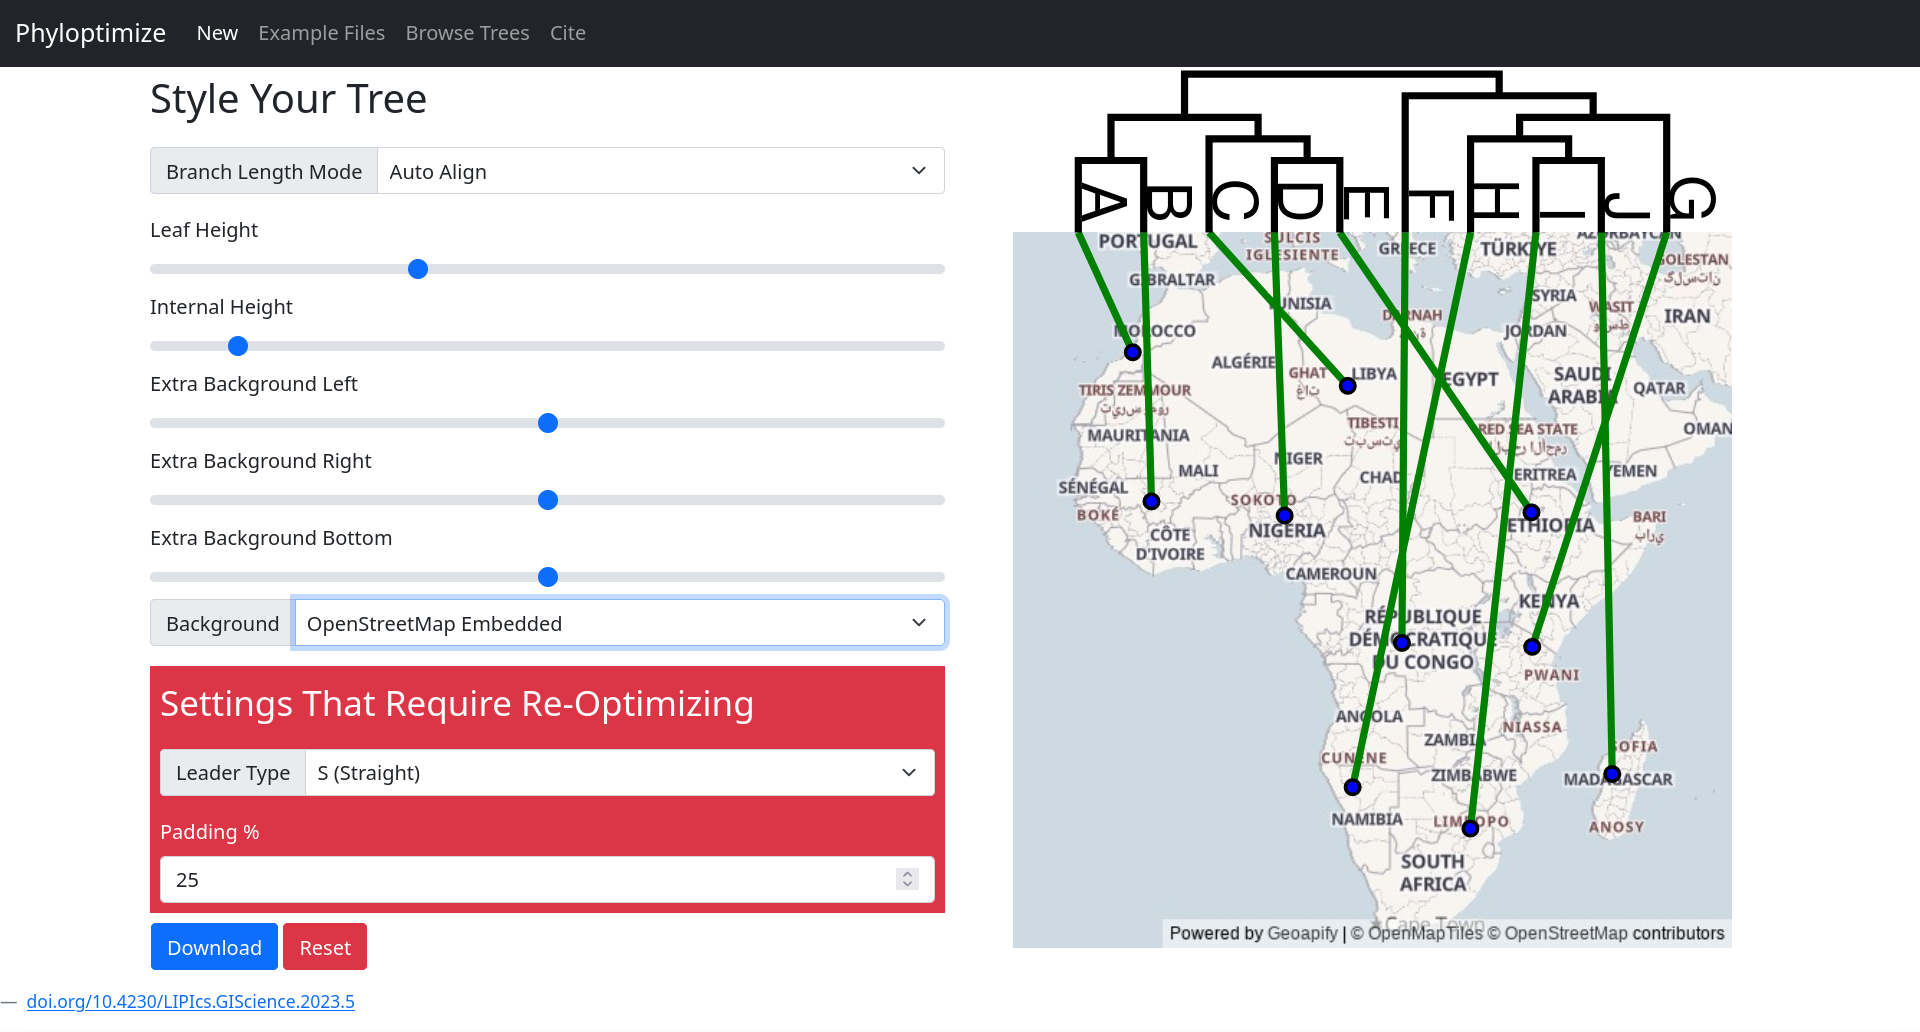Click the Branch Length Mode label
This screenshot has width=1920, height=1032.
point(264,171)
